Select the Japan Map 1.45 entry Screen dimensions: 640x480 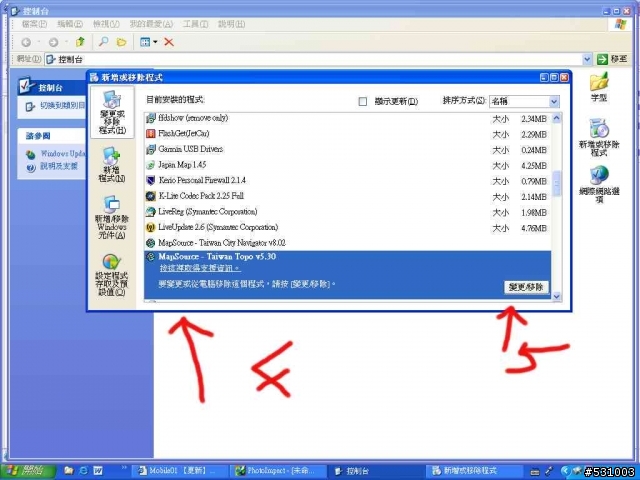347,165
